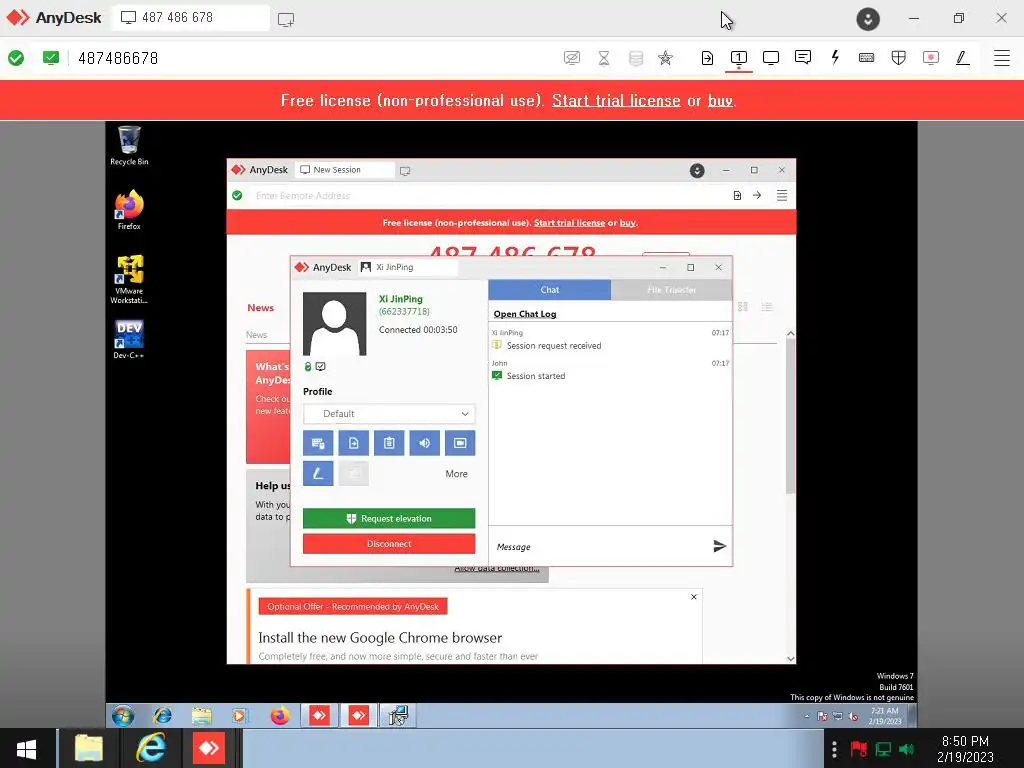Viewport: 1024px width, 768px height.
Task: Click the greyed database stack icon
Action: 635,58
